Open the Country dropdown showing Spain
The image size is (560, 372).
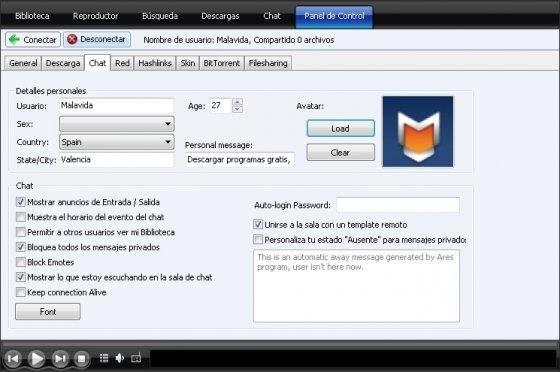tap(117, 142)
